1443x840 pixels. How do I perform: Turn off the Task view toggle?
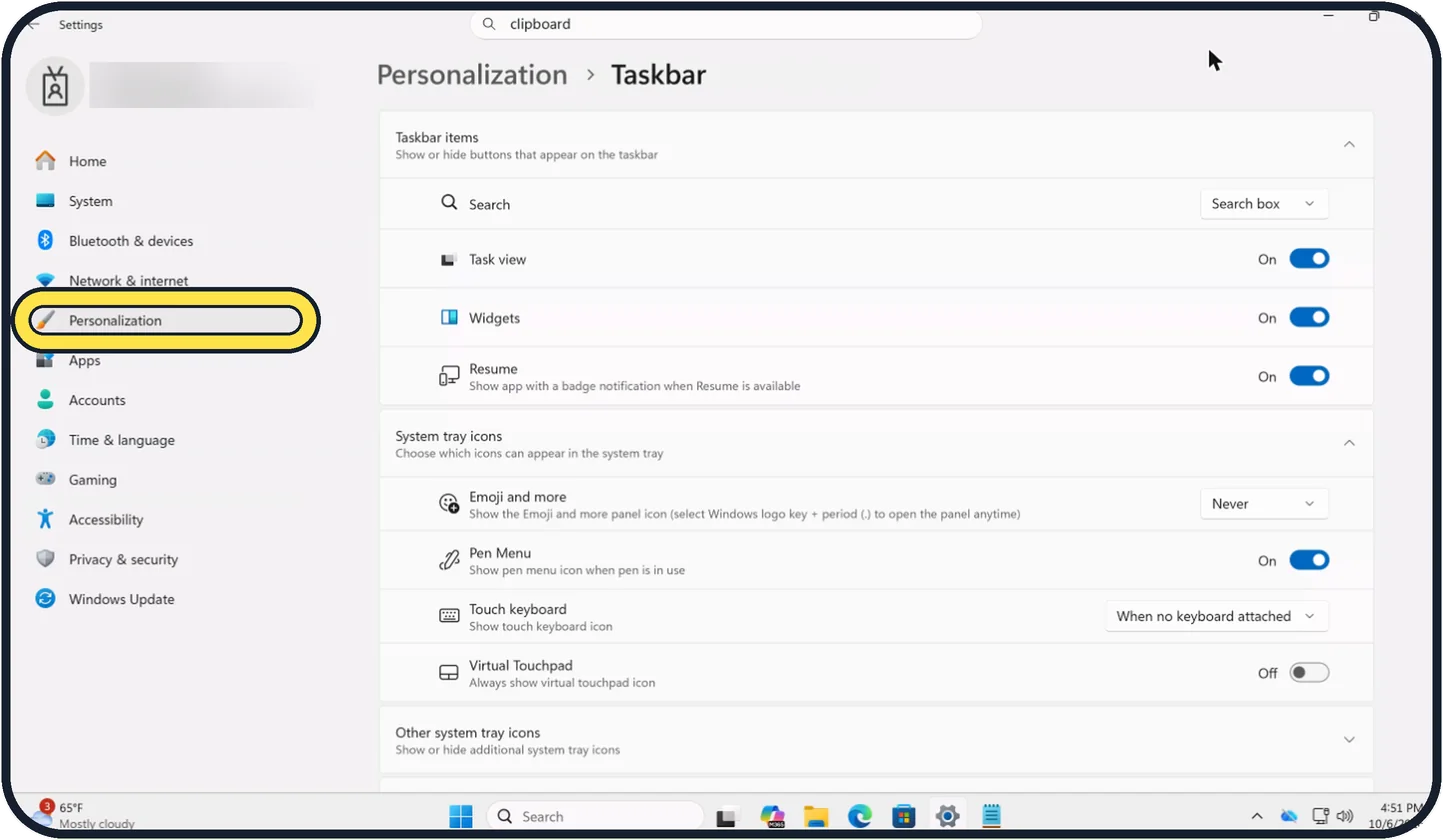point(1309,259)
